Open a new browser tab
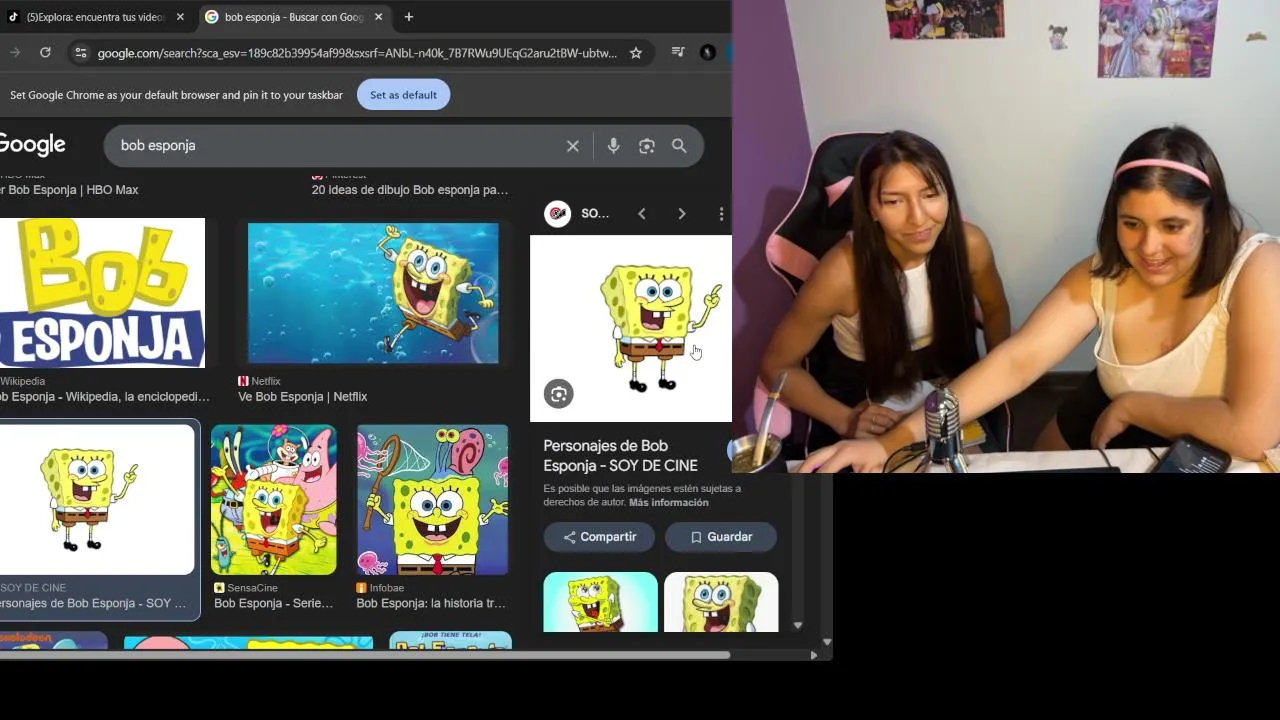 (409, 17)
